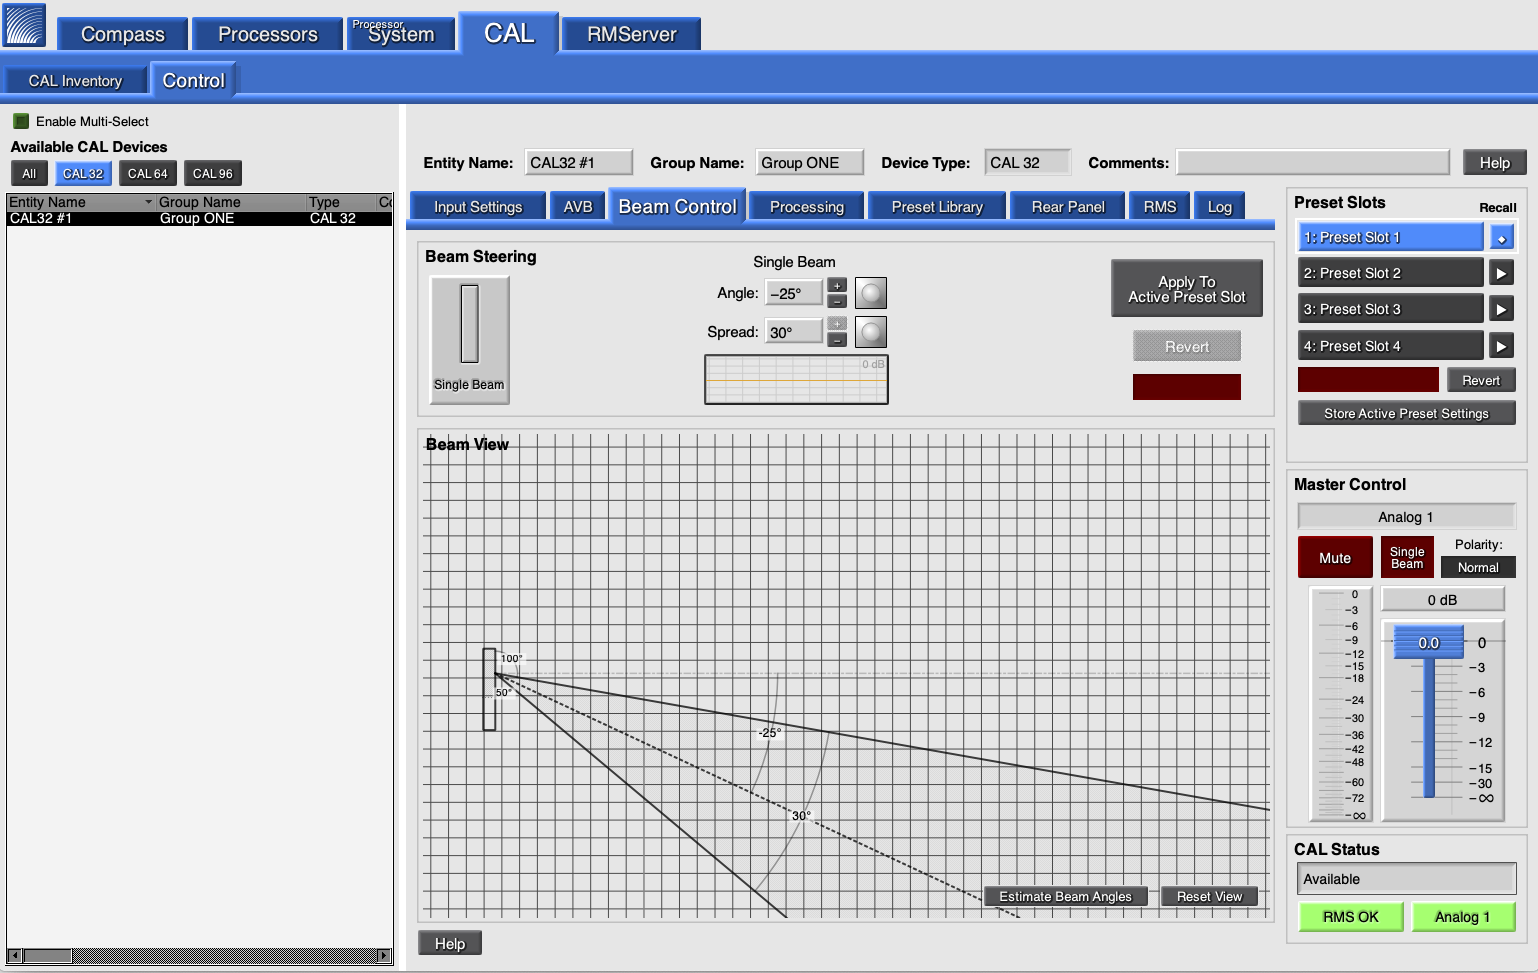
Task: Filter devices by CAL 64
Action: pos(148,174)
